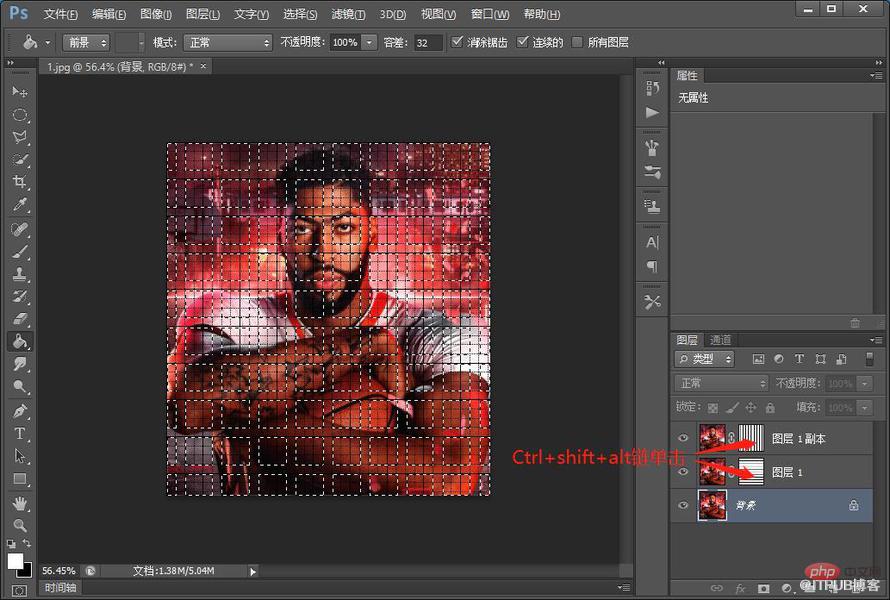Enable the all layers checkbox
The image size is (890, 600).
[x=577, y=42]
